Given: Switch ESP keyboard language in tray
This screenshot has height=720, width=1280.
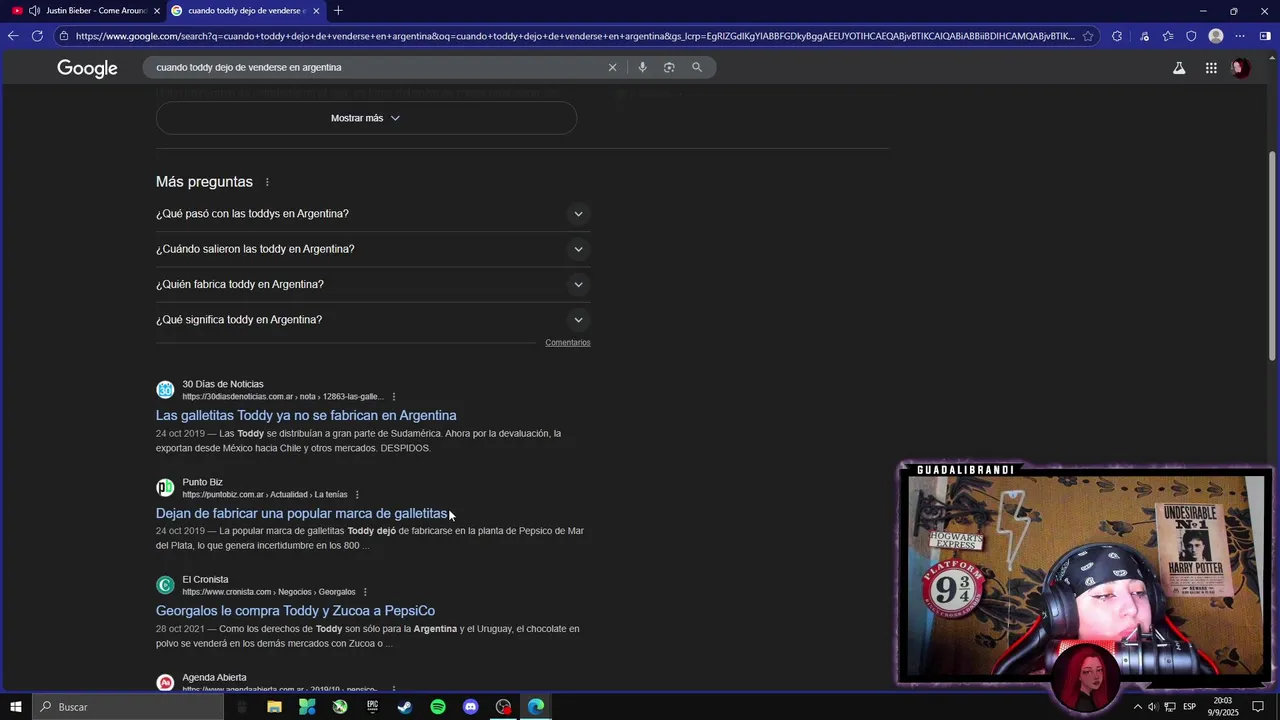Looking at the screenshot, I should [x=1190, y=707].
